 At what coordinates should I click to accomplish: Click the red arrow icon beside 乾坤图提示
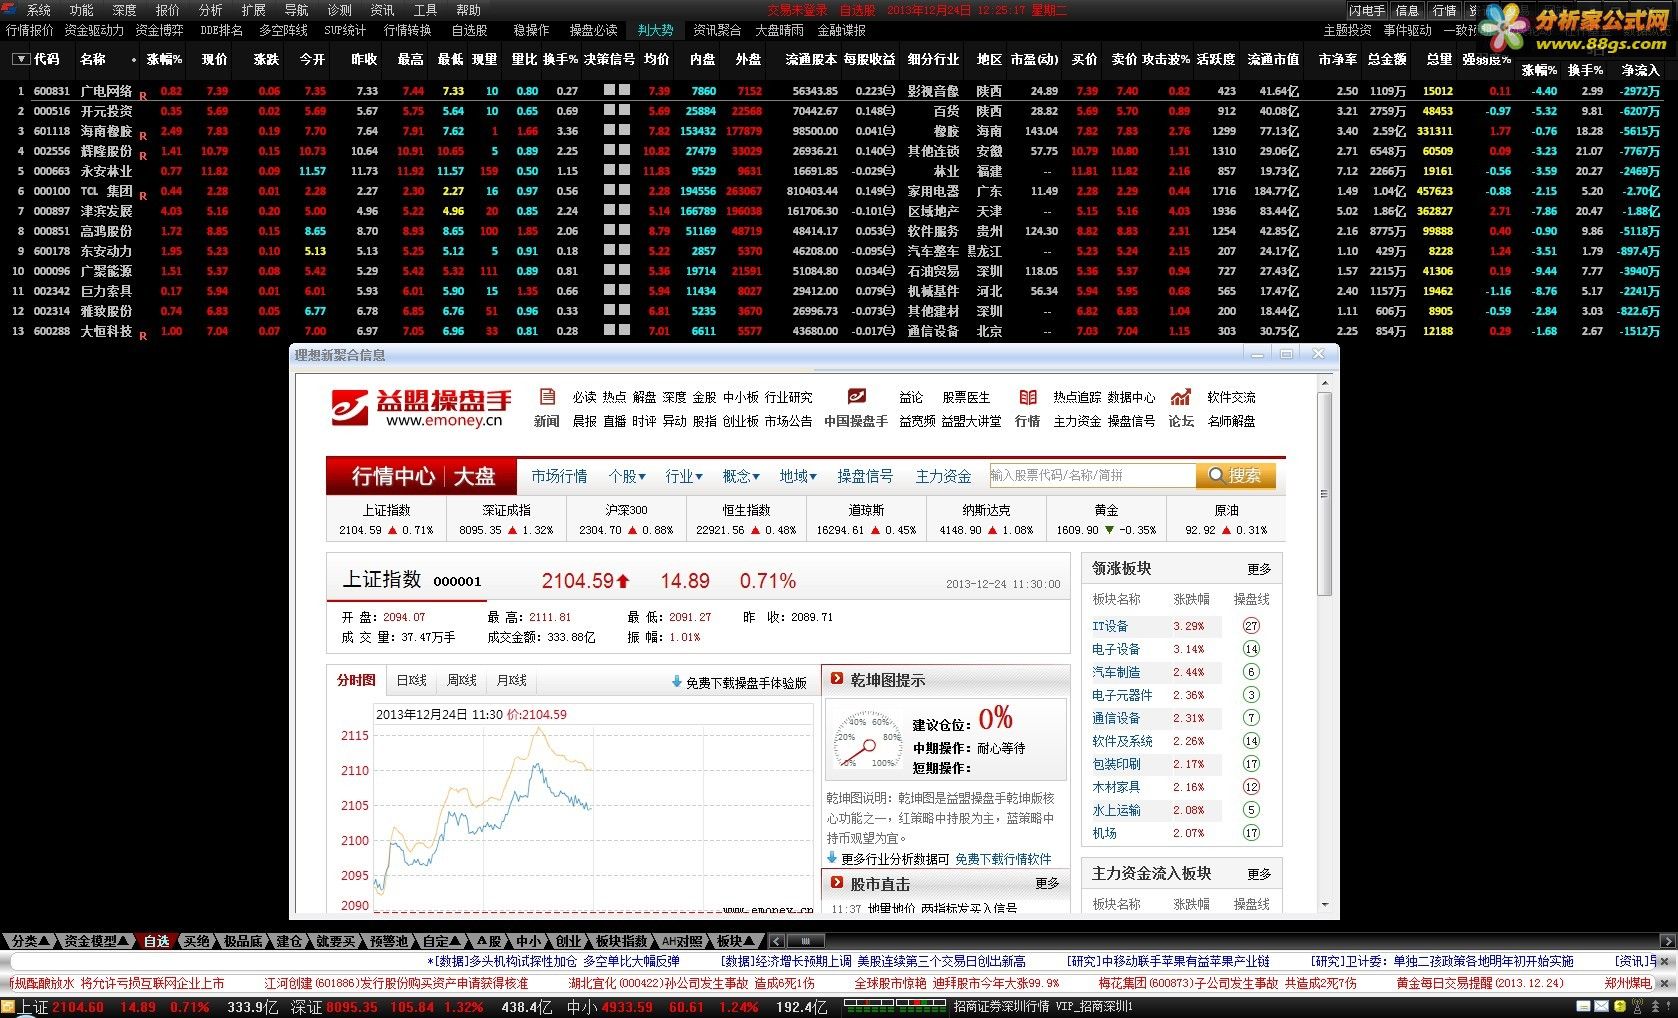[x=836, y=679]
